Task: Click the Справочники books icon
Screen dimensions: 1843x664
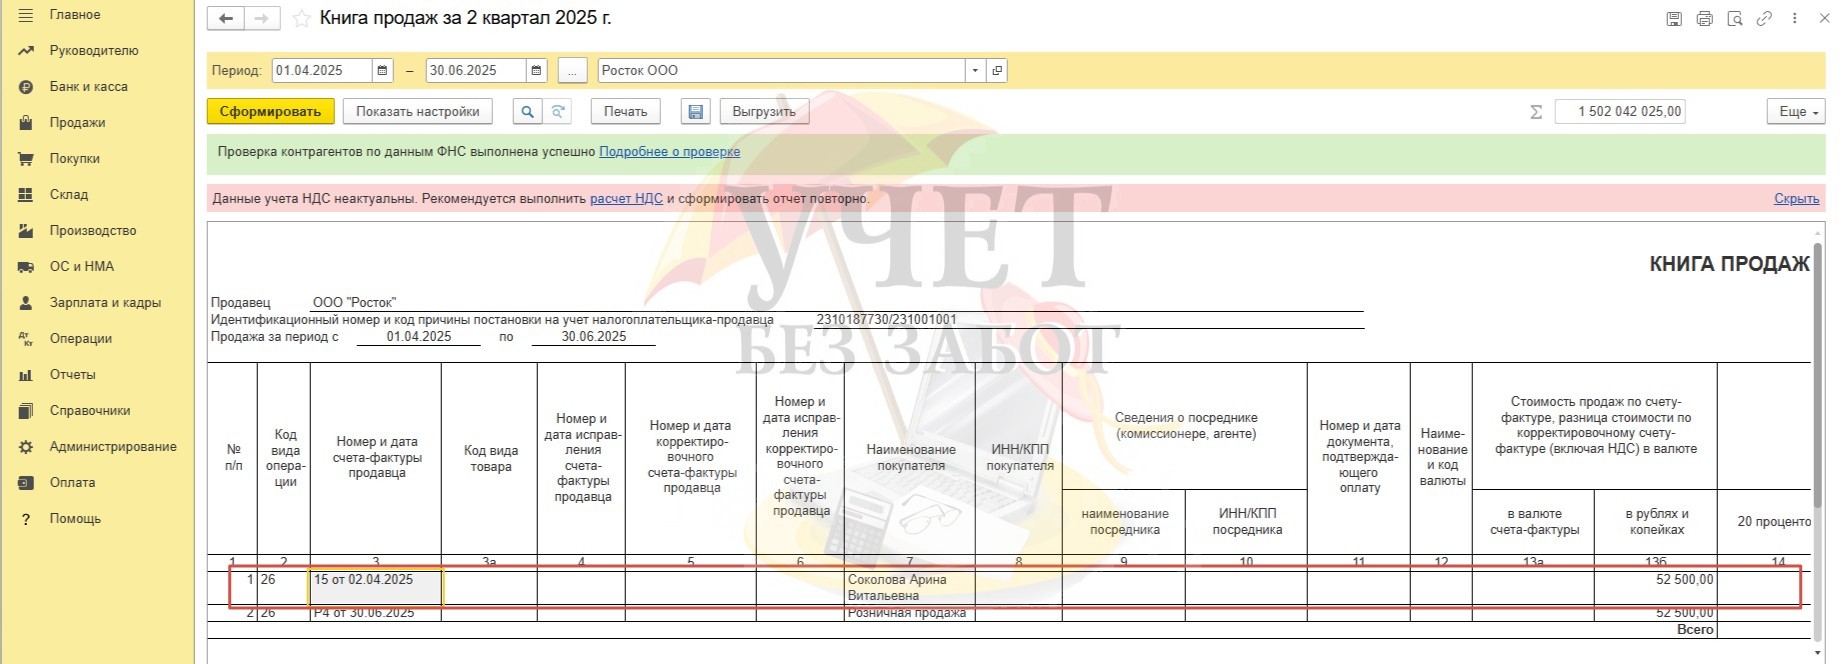Action: point(26,411)
